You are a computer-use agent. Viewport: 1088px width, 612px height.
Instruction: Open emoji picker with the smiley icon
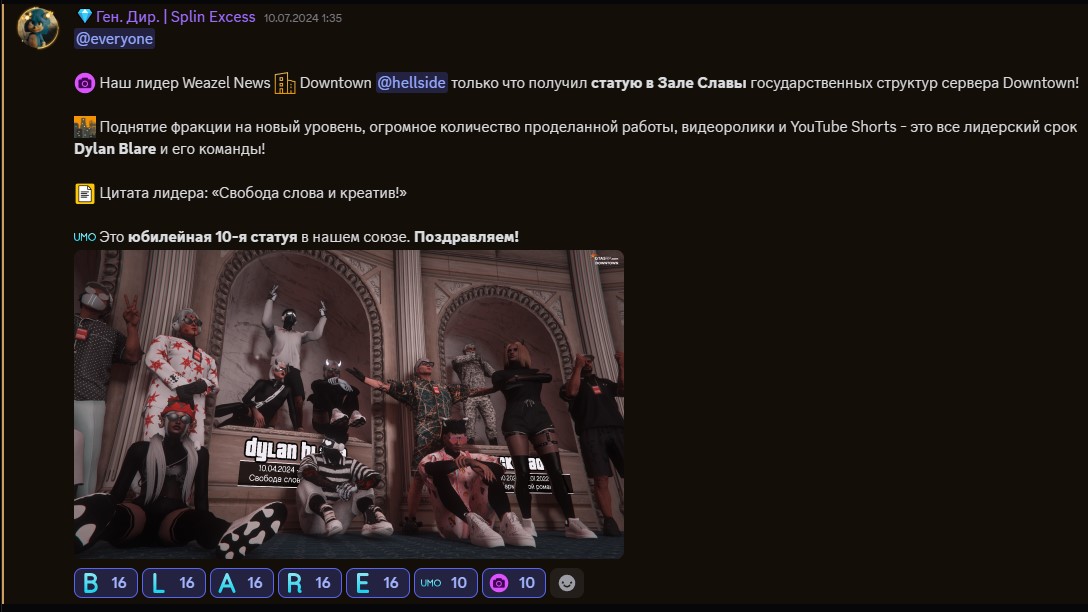click(x=567, y=583)
